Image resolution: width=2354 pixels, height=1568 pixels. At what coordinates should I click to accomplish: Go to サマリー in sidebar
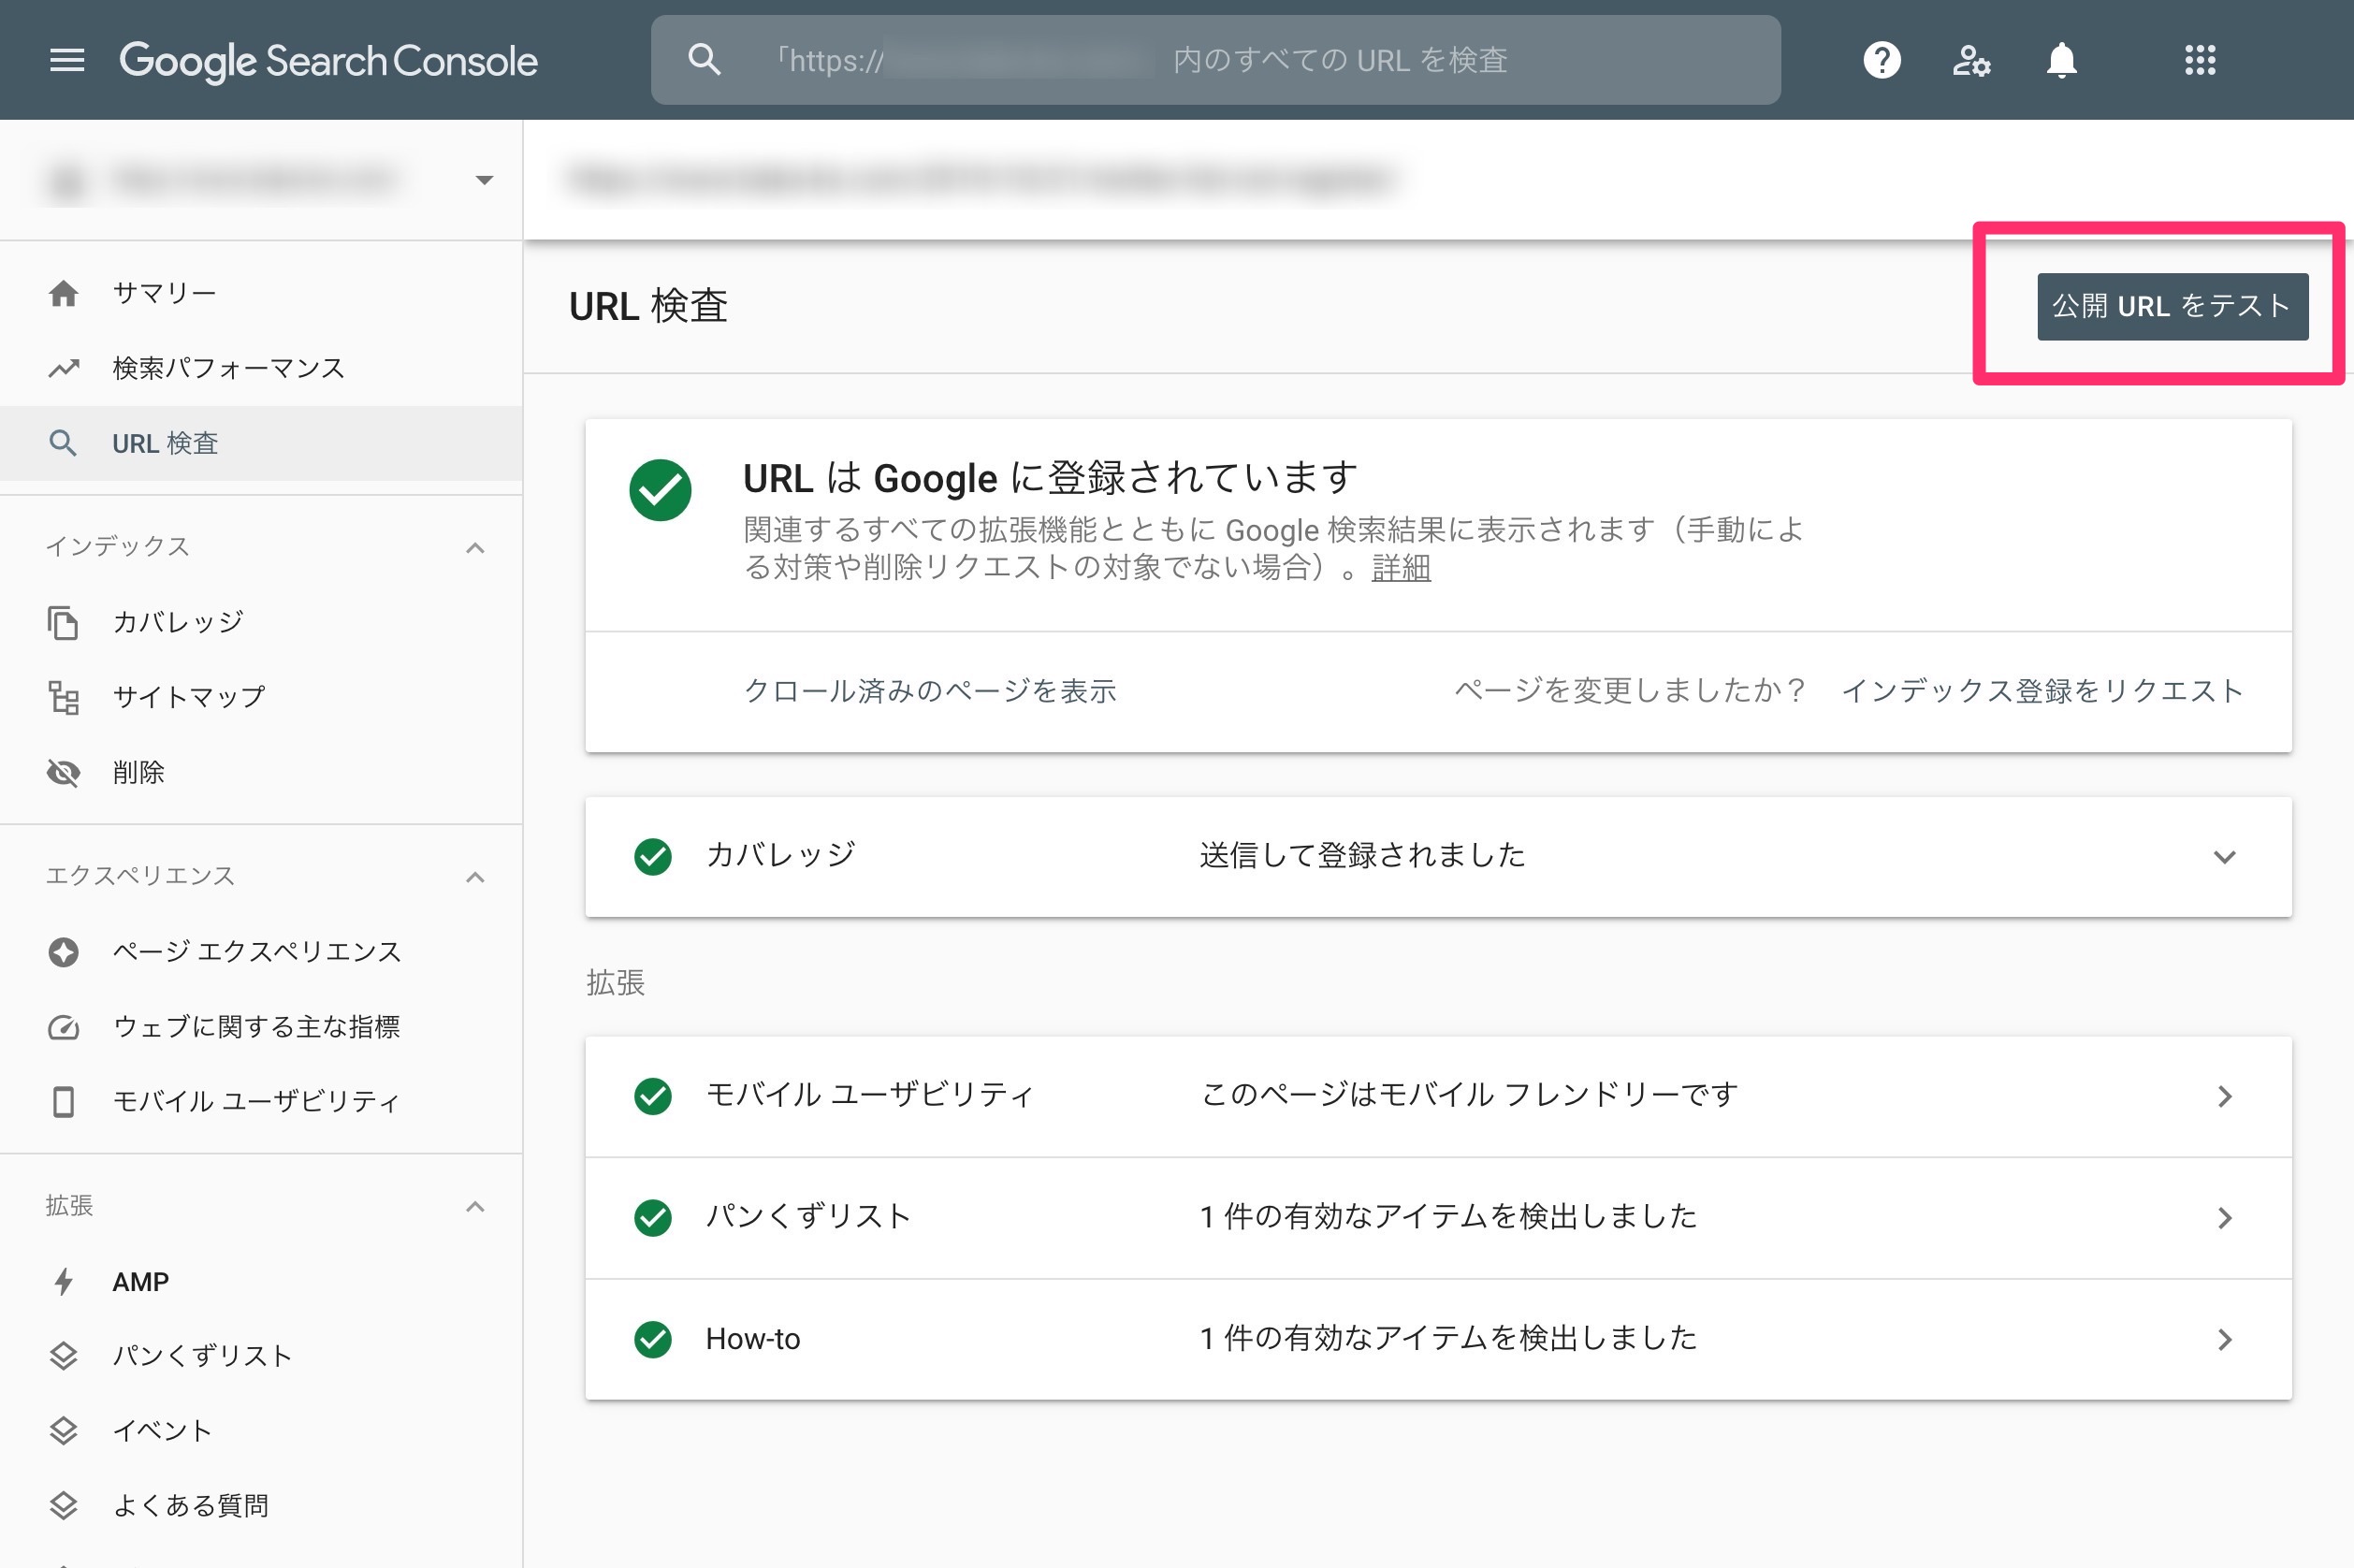(x=261, y=293)
